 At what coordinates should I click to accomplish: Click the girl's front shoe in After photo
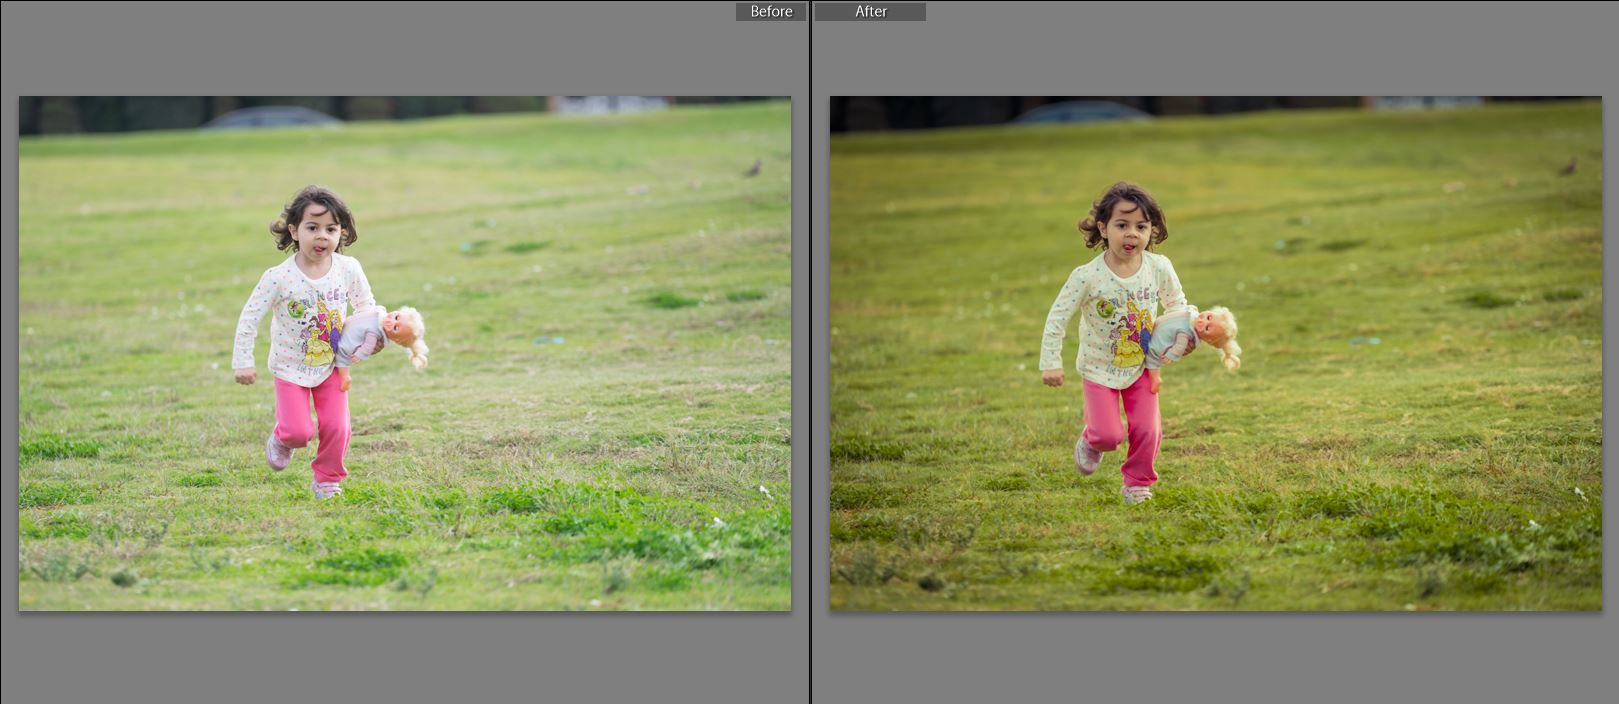[1136, 493]
